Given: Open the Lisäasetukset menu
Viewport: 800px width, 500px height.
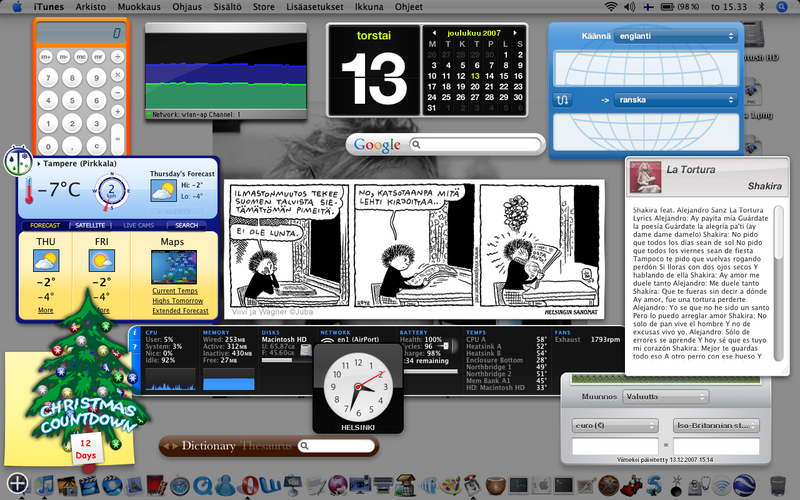Looking at the screenshot, I should [x=315, y=7].
